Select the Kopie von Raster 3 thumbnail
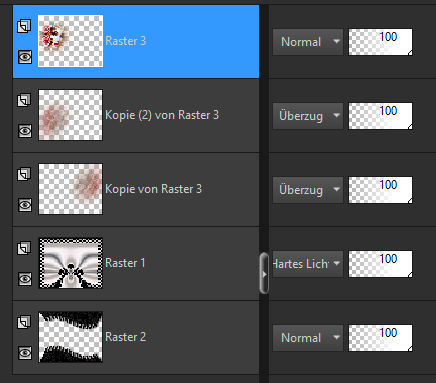 pos(70,189)
